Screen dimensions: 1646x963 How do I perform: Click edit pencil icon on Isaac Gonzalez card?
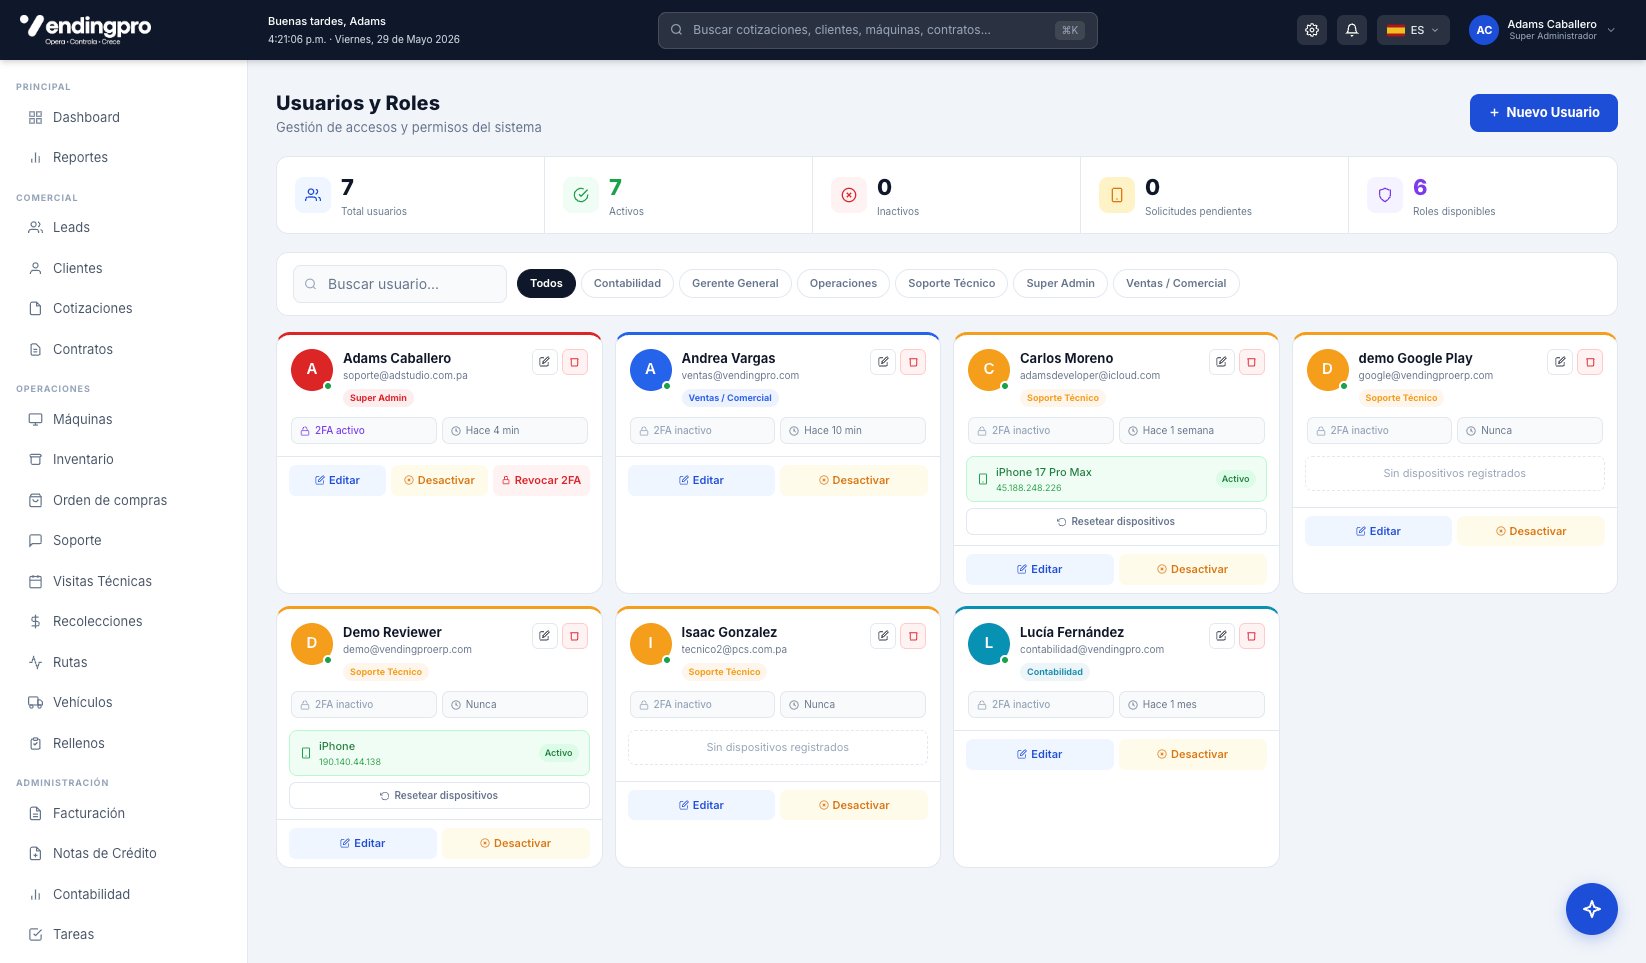click(883, 636)
